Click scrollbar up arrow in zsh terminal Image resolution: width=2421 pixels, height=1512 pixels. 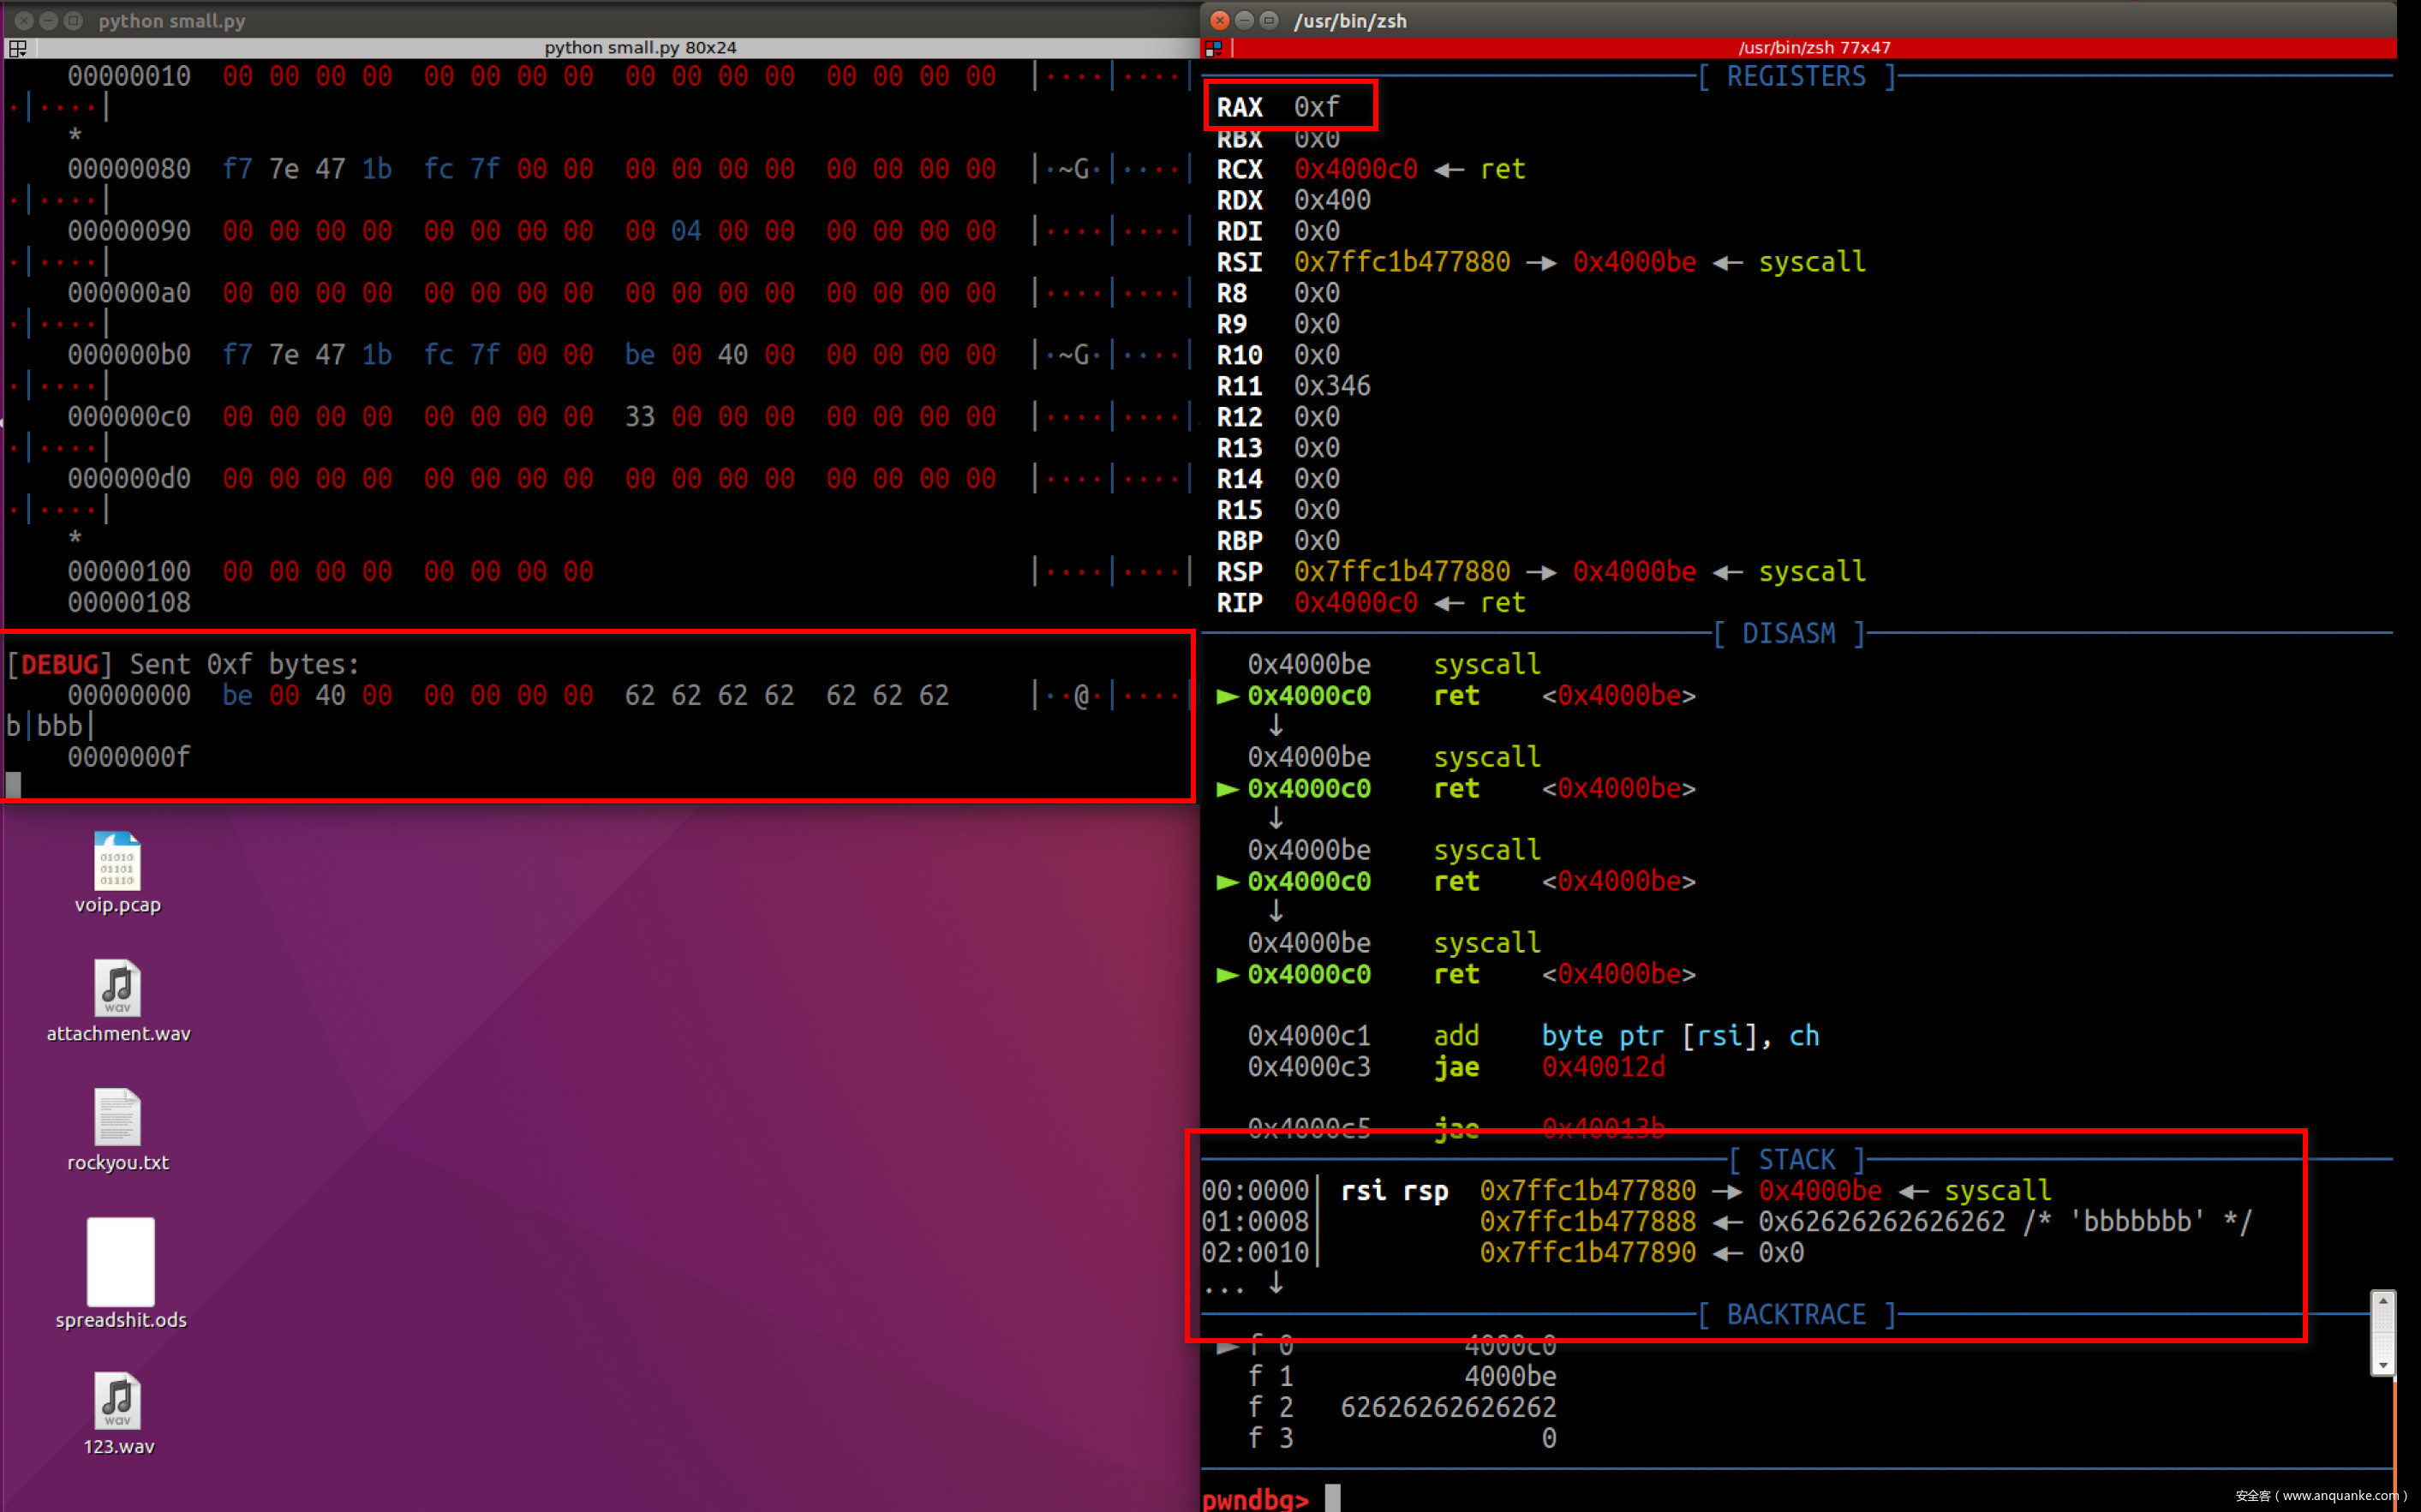[x=2383, y=1300]
